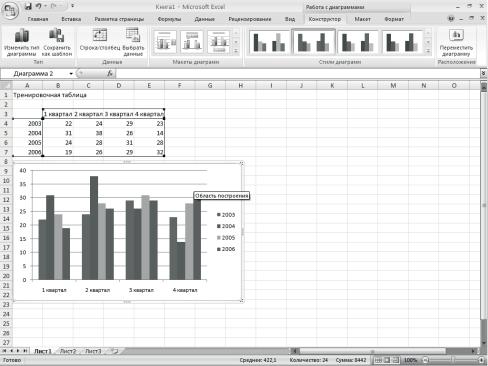Switch to the Формат chart tab
This screenshot has height=366, width=488.
(x=394, y=19)
